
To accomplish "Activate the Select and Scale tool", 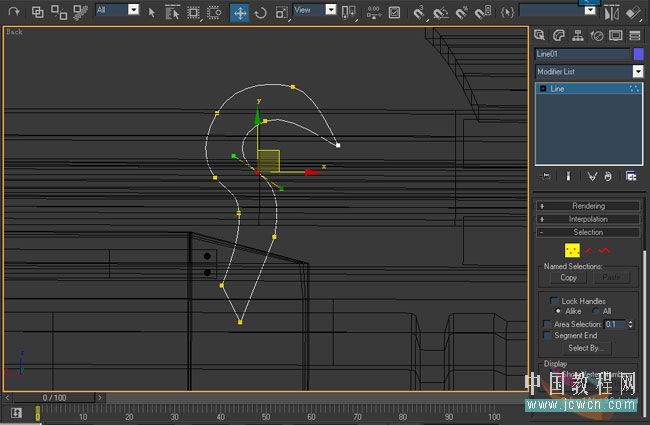I will pos(282,13).
